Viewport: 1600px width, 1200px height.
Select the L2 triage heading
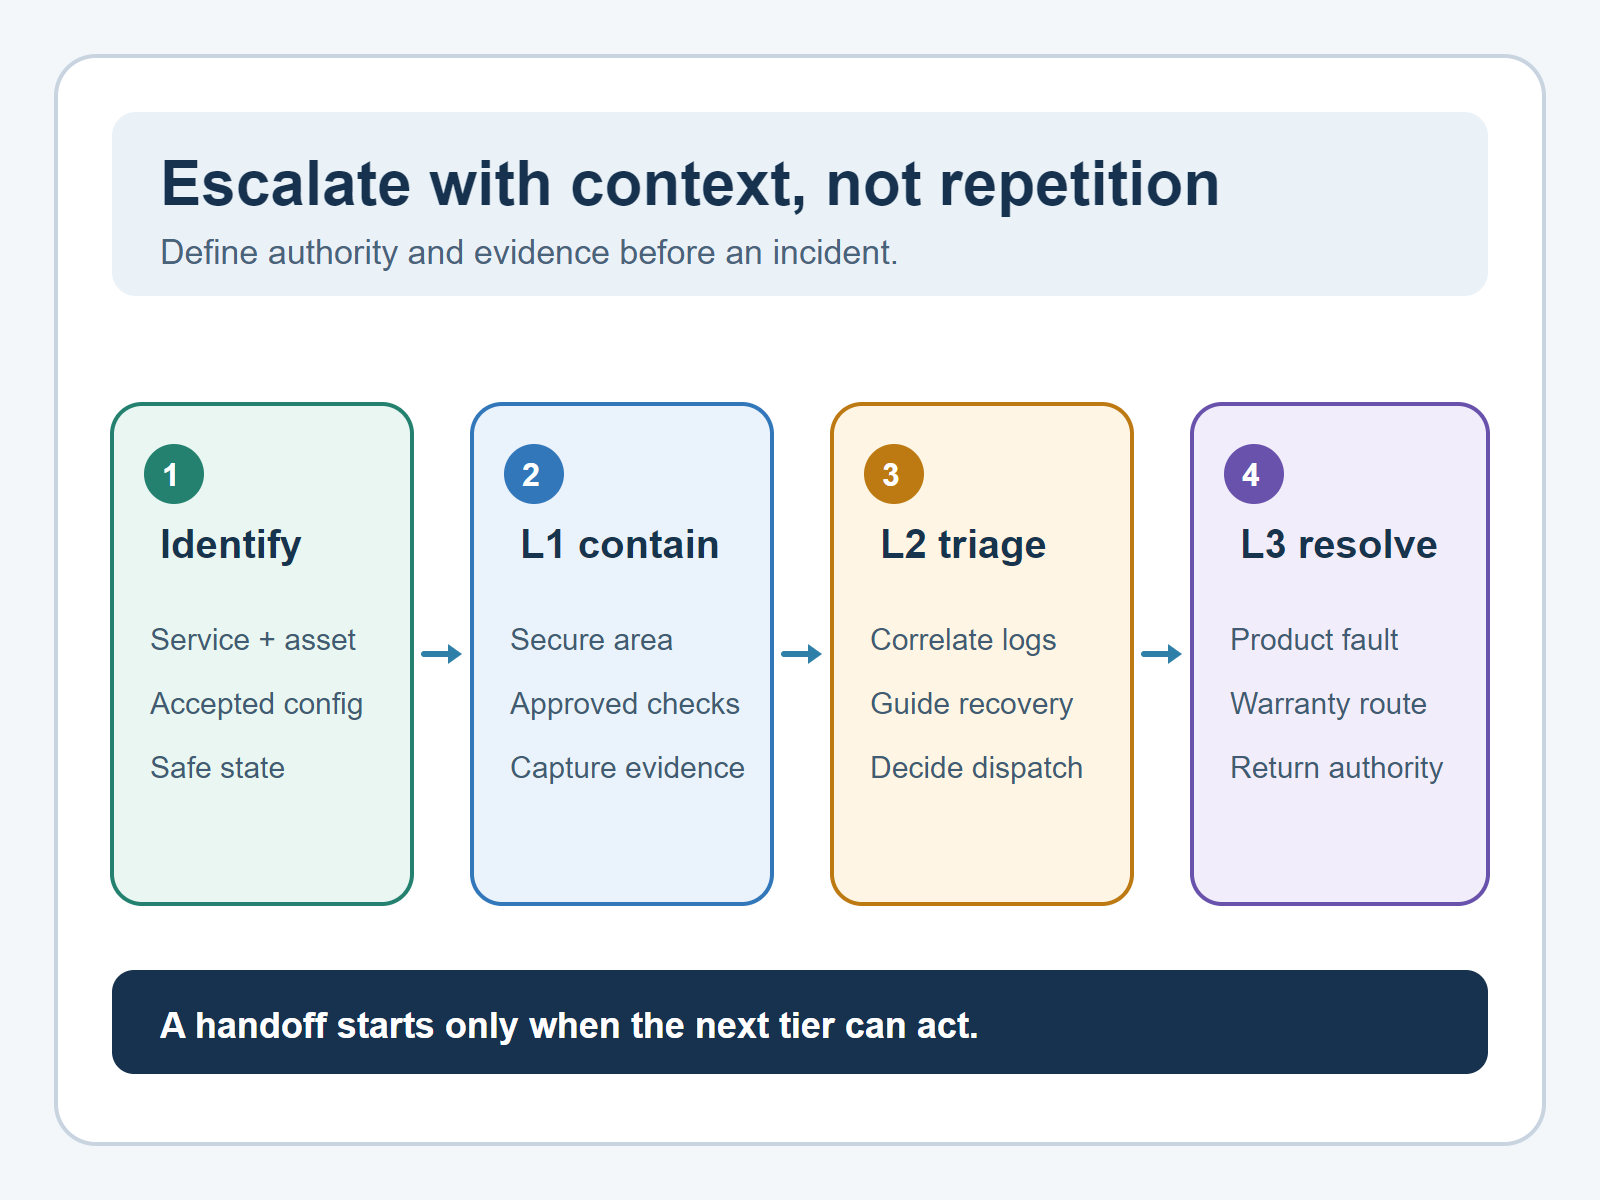click(963, 545)
